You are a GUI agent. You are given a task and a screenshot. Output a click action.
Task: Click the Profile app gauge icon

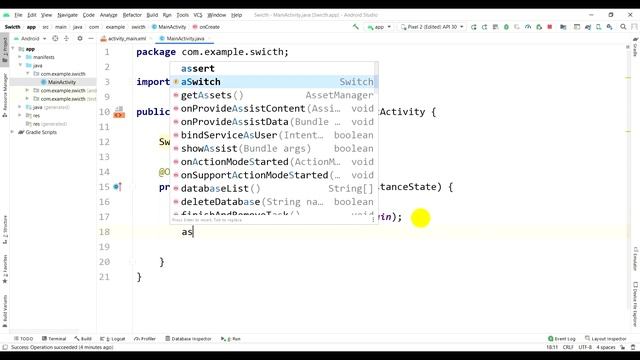[528, 27]
